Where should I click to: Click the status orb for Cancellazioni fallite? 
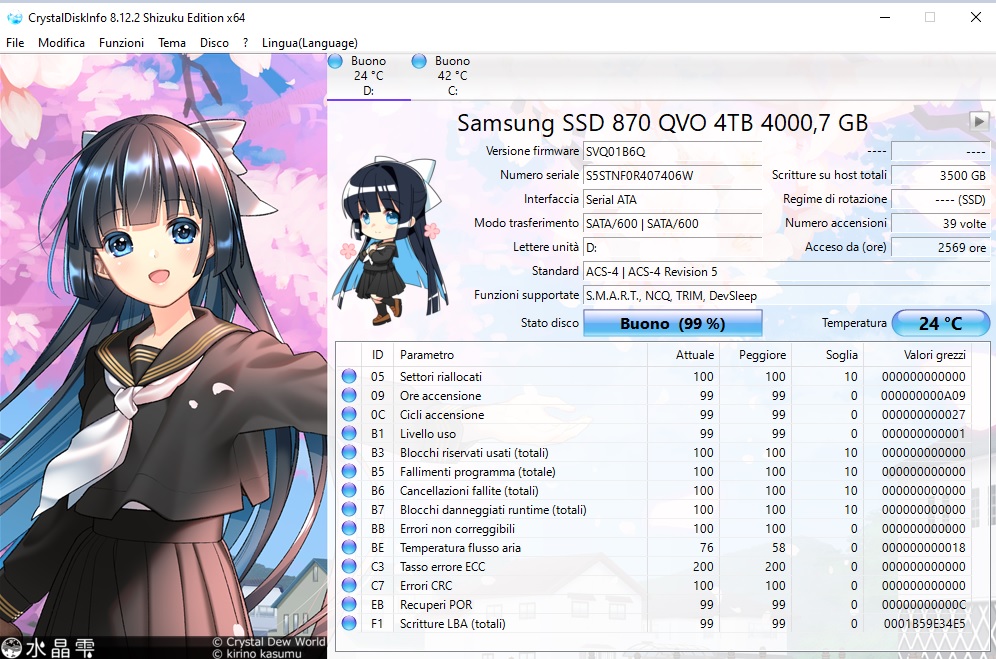349,491
